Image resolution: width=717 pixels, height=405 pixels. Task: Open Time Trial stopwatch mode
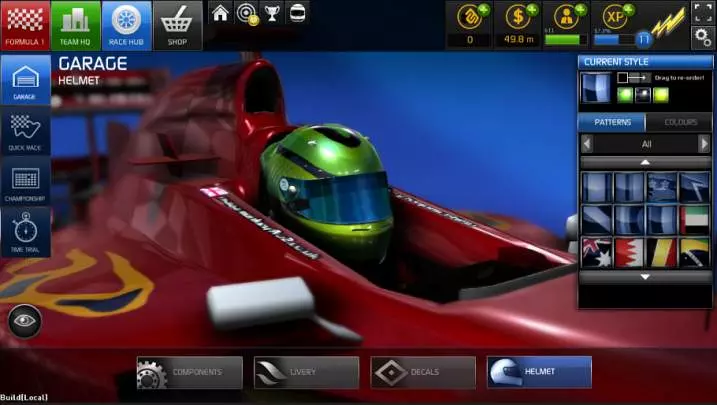coord(25,232)
